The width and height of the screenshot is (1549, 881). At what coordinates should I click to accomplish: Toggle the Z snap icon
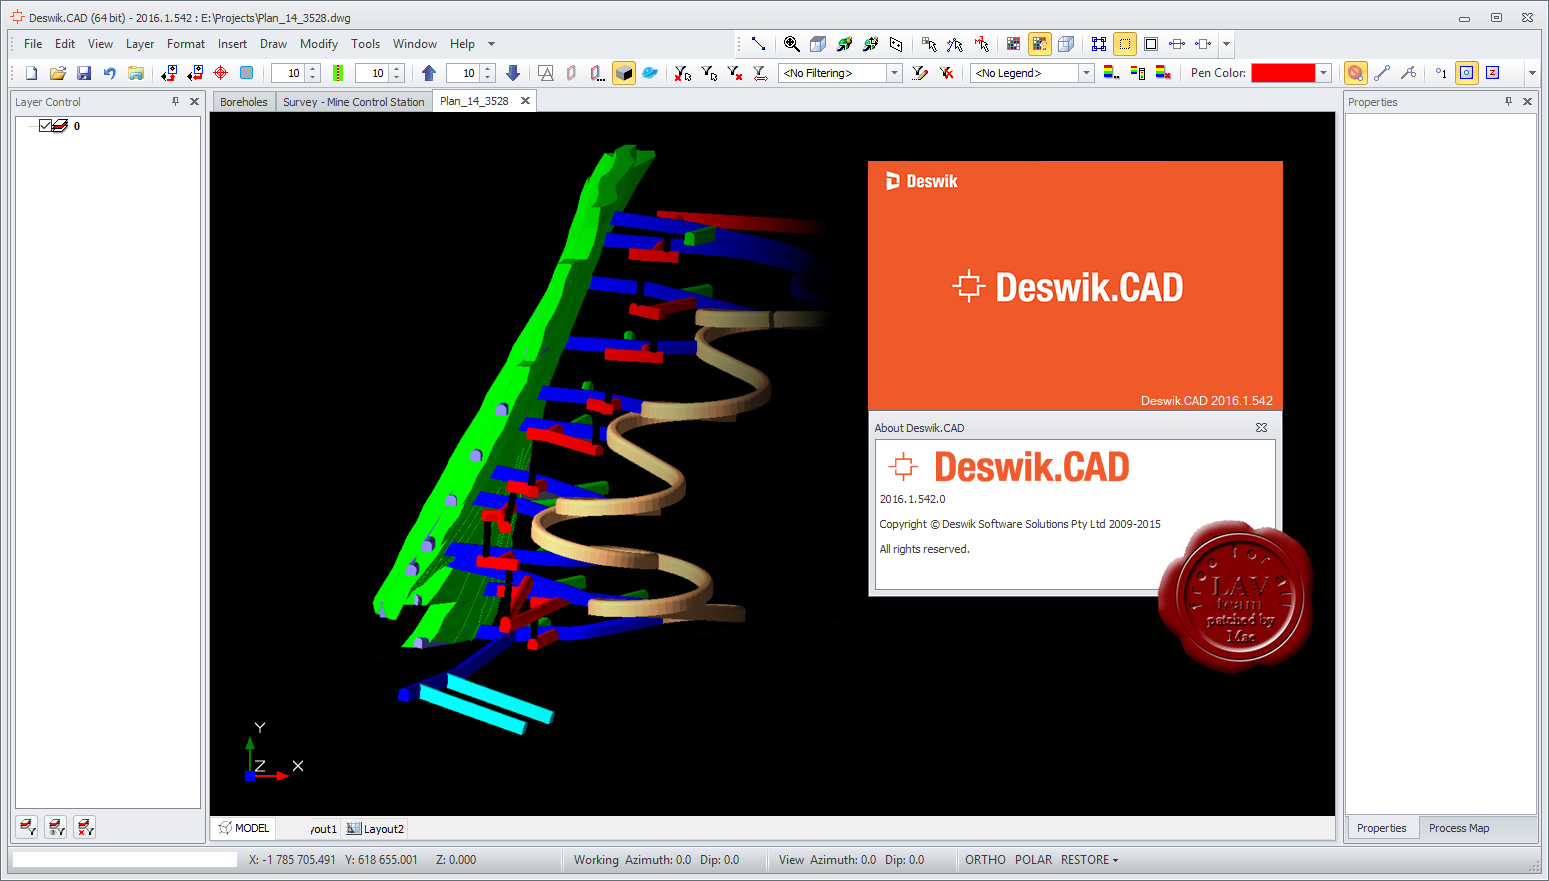(x=1493, y=73)
